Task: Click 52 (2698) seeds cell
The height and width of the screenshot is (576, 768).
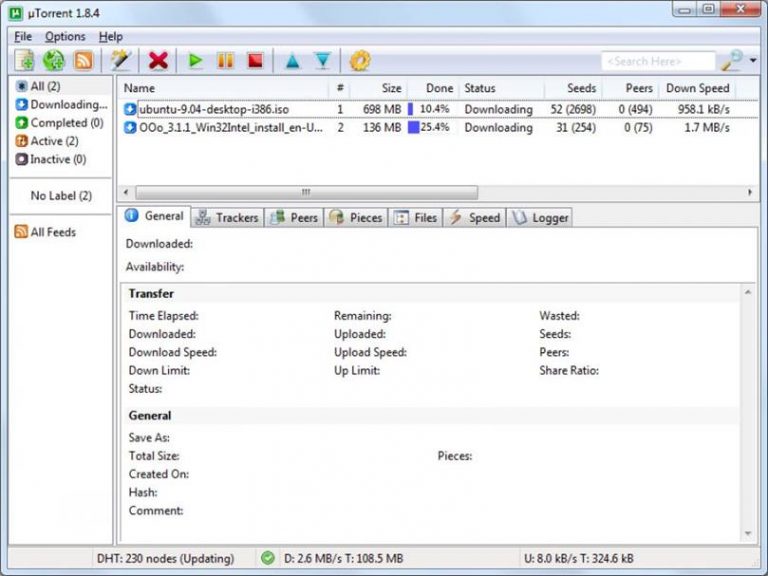Action: coord(573,109)
